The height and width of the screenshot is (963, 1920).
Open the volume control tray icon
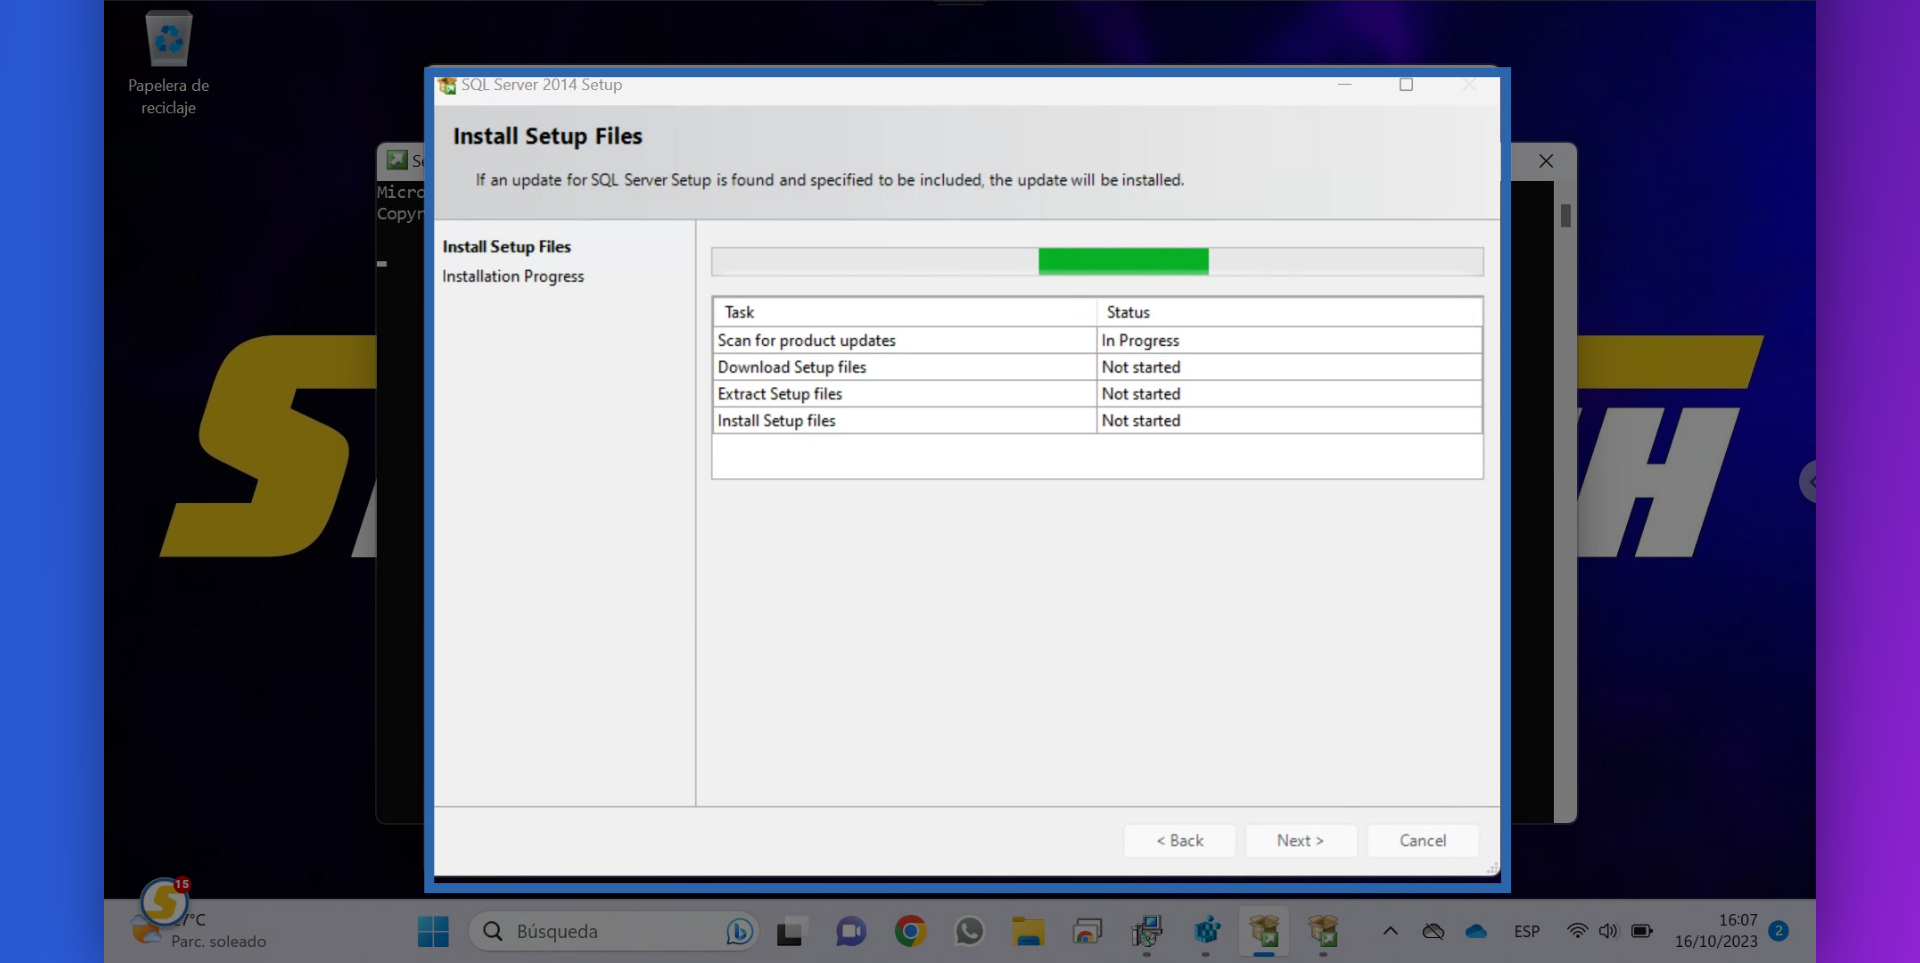tap(1608, 931)
